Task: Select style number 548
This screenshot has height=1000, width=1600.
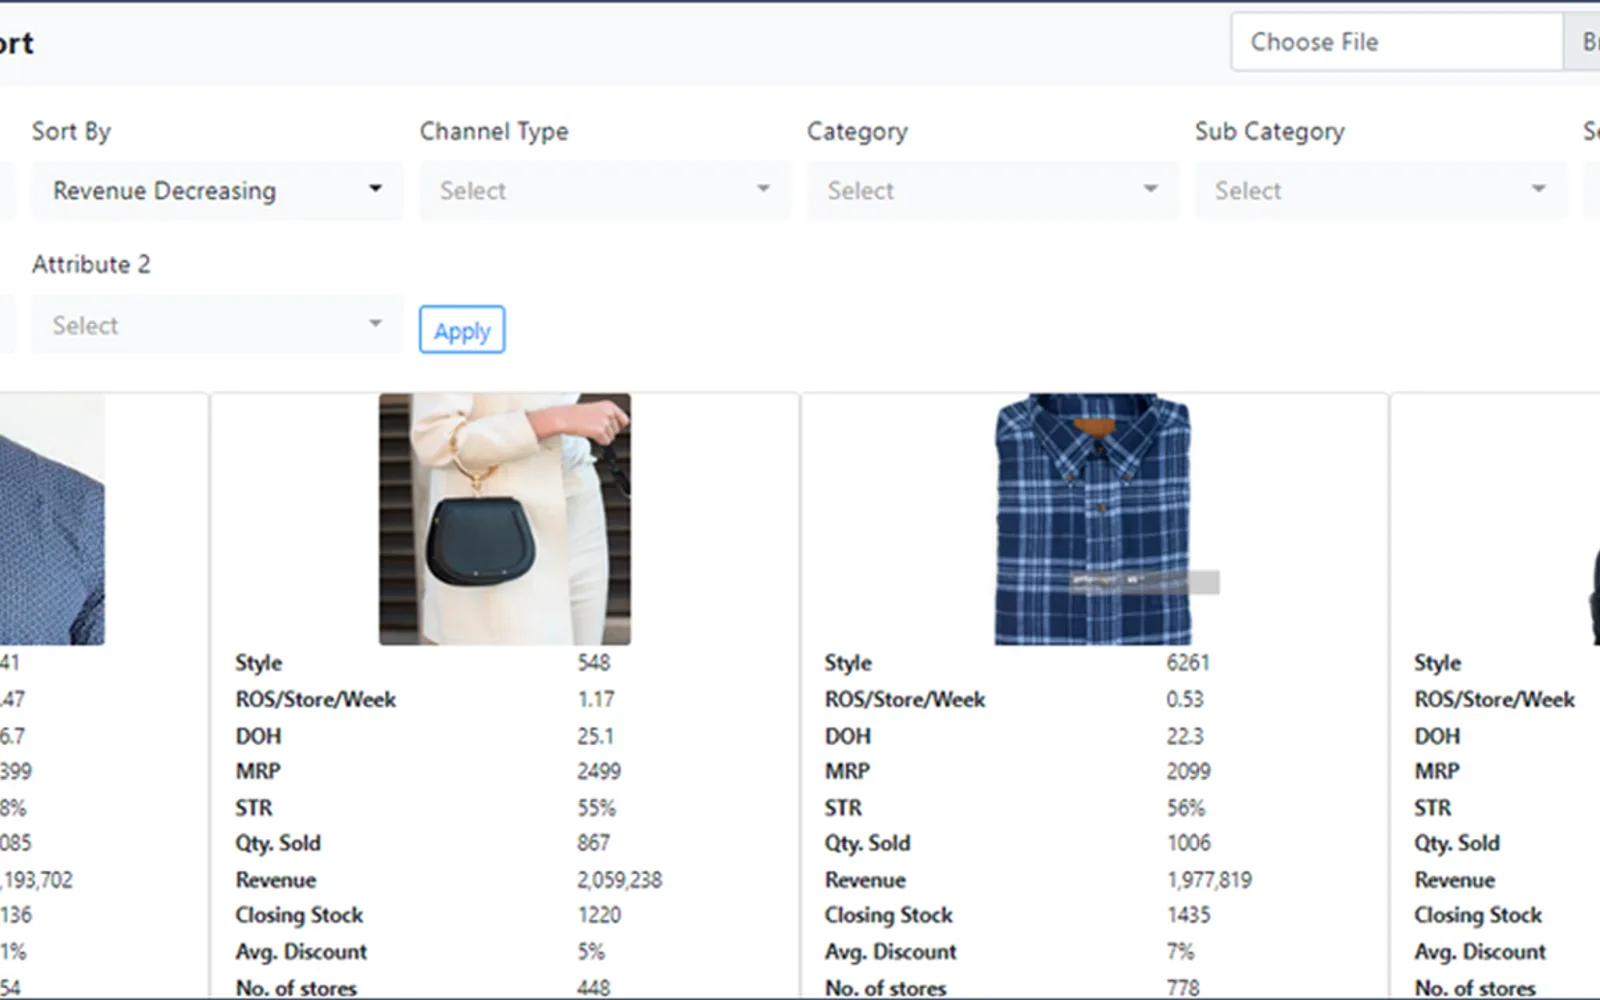Action: click(593, 663)
